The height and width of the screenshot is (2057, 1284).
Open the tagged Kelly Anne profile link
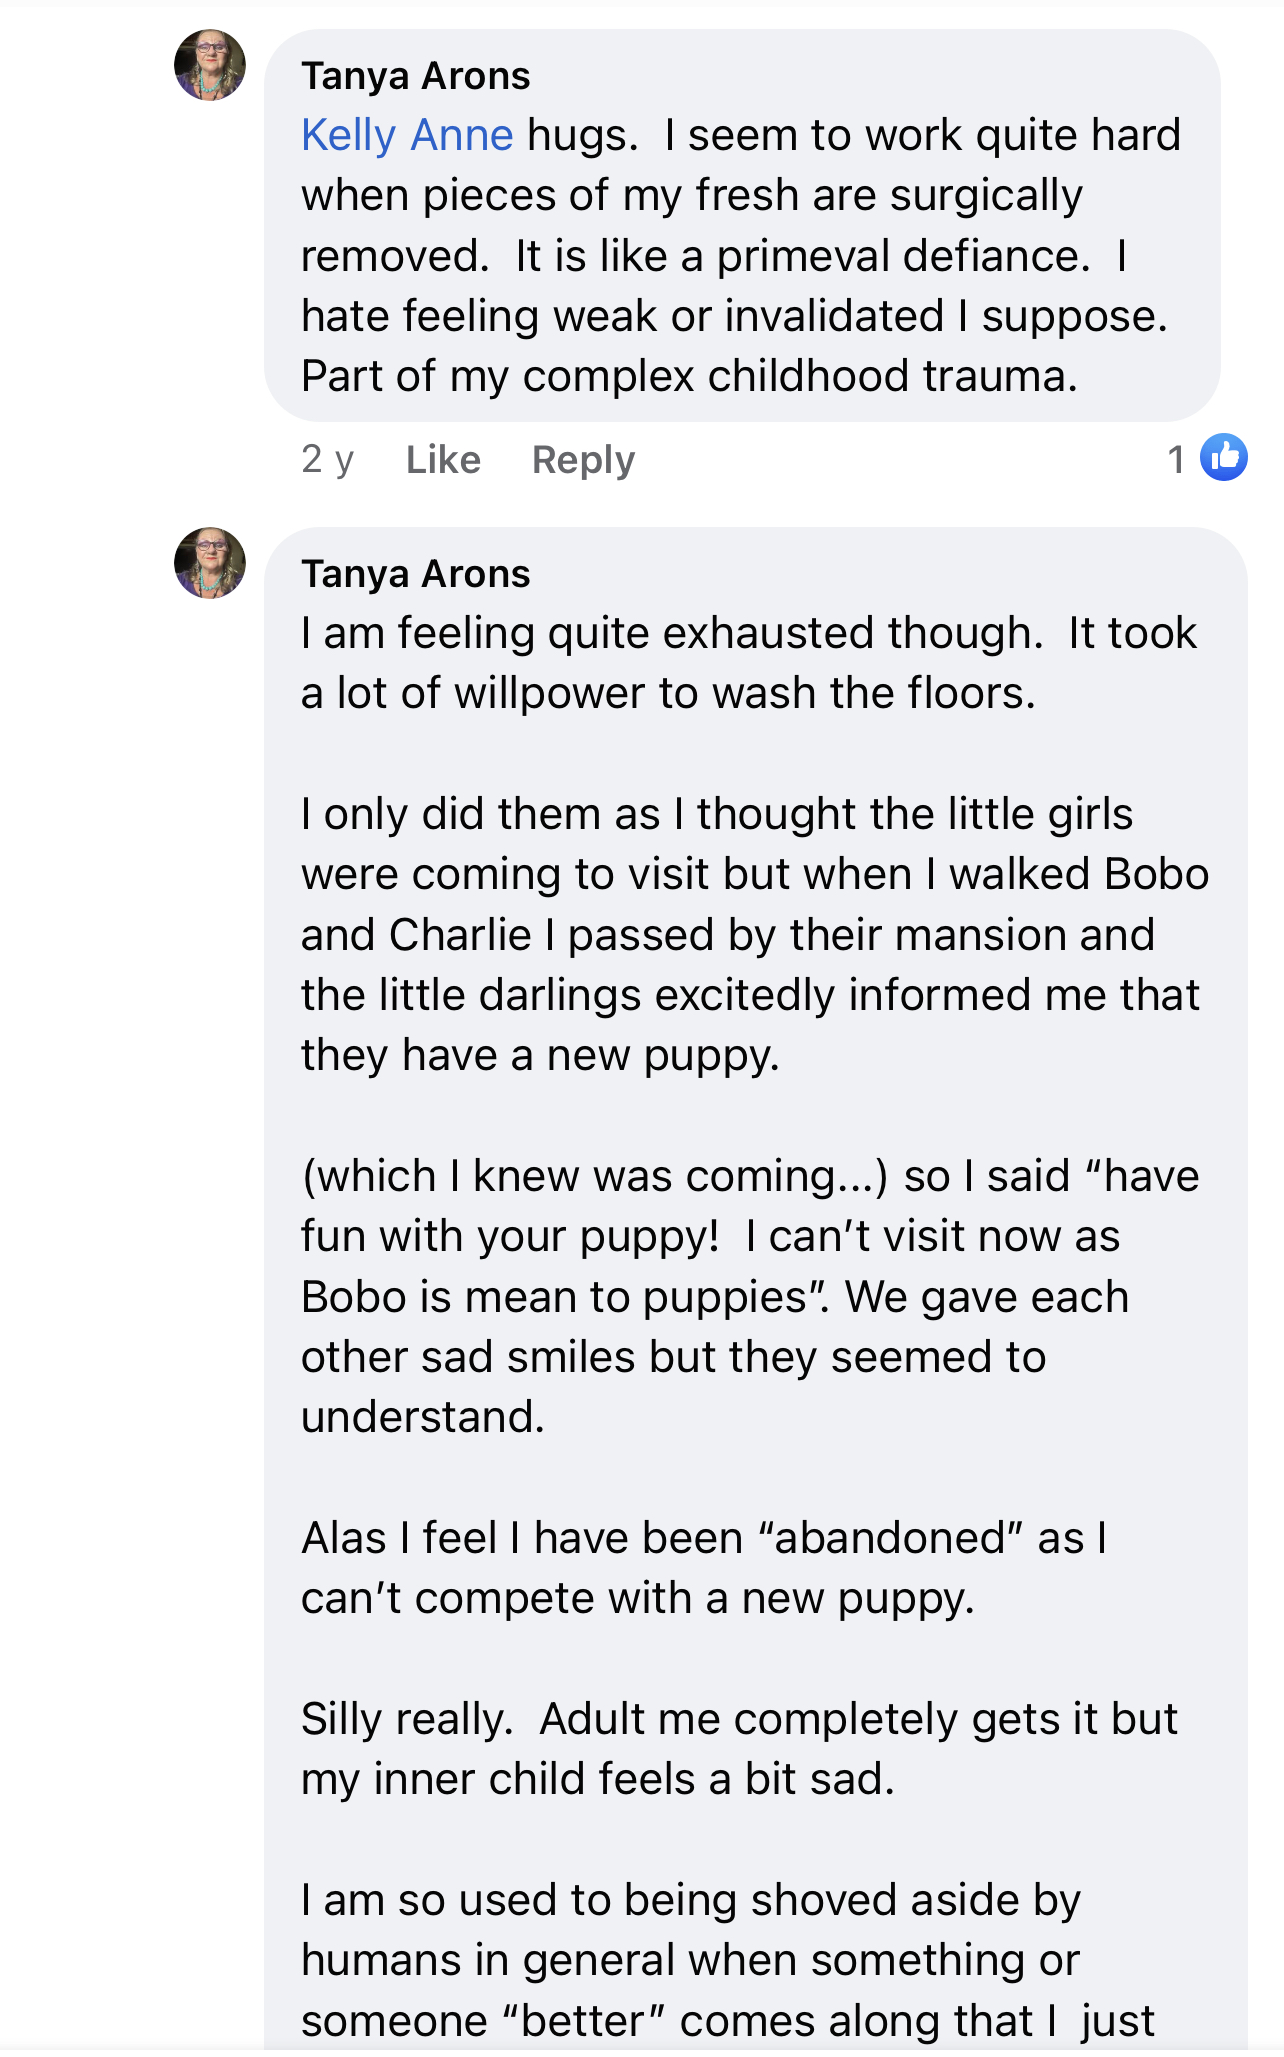[x=407, y=135]
